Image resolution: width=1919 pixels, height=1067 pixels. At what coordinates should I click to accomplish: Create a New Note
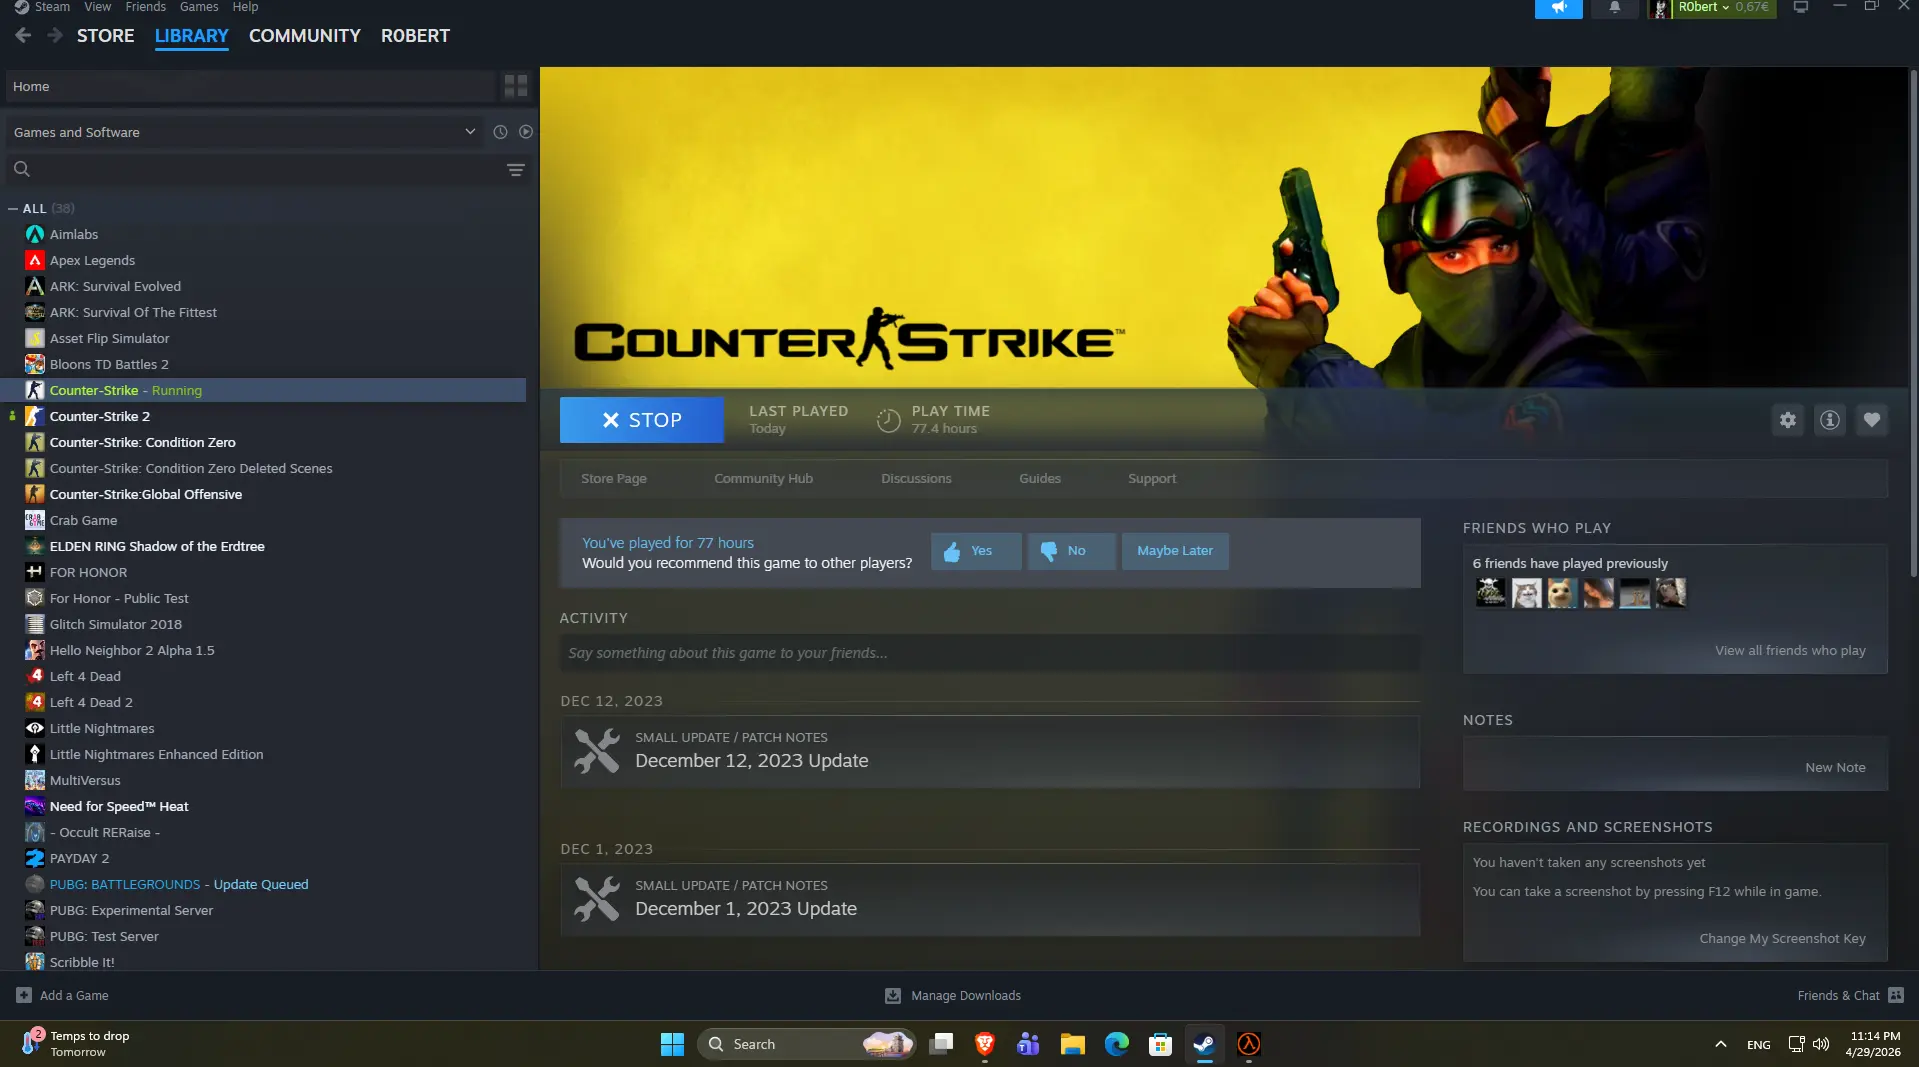[1835, 768]
